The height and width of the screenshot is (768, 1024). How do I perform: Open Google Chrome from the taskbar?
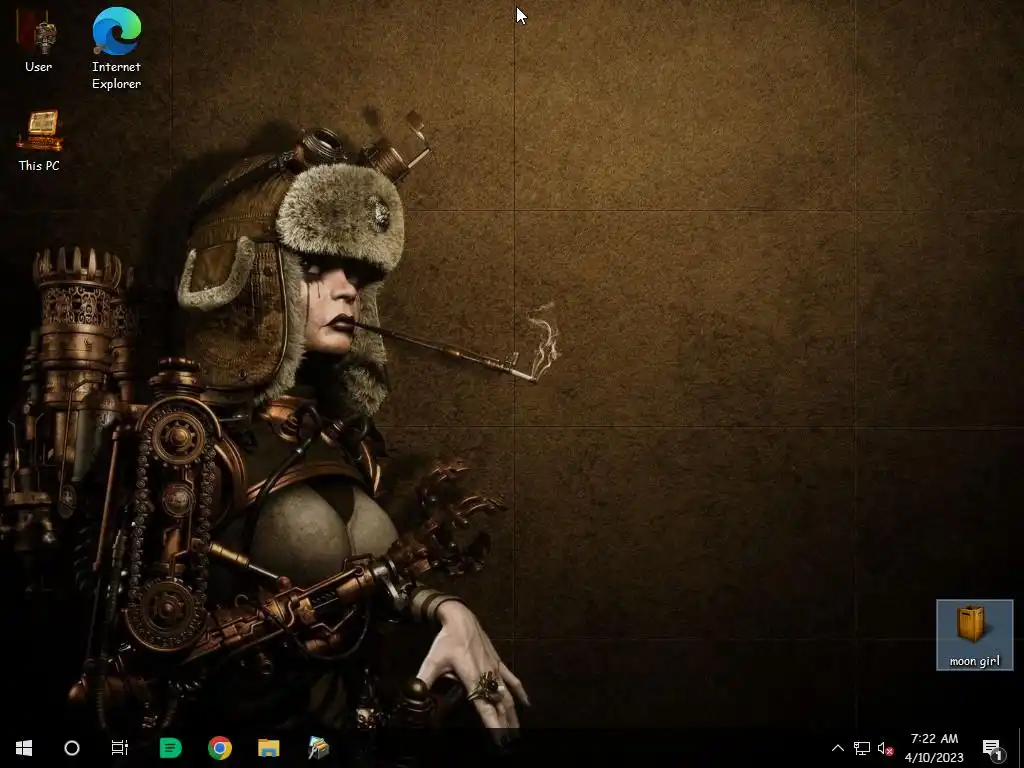click(x=219, y=748)
